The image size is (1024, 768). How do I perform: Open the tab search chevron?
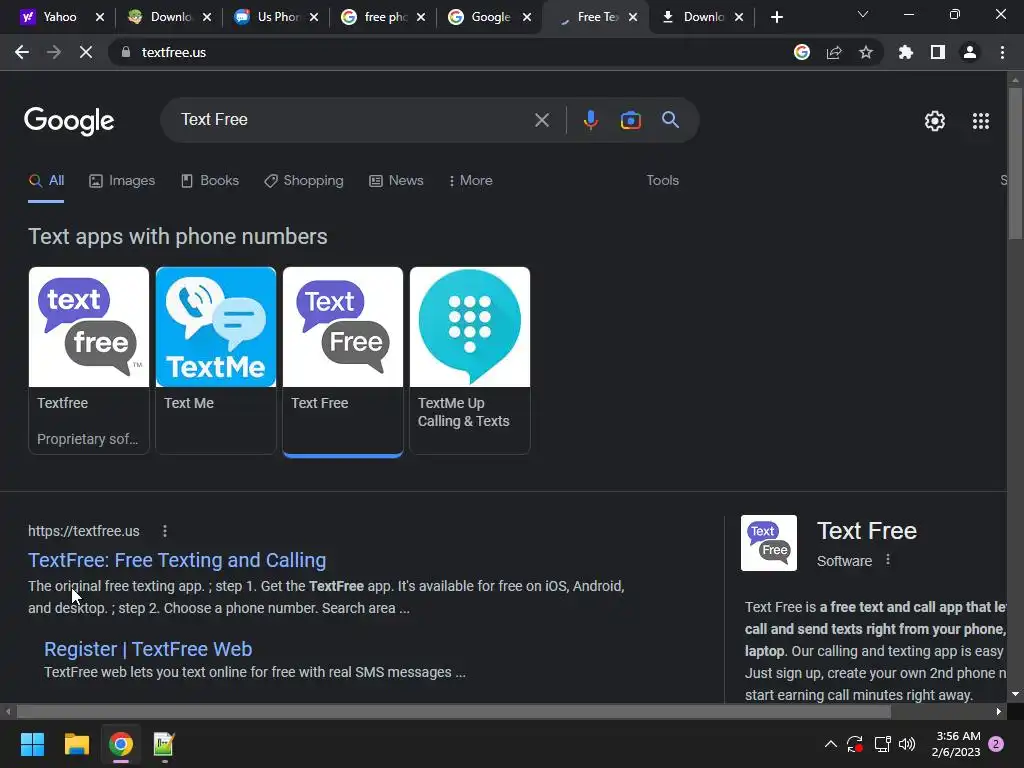point(863,14)
